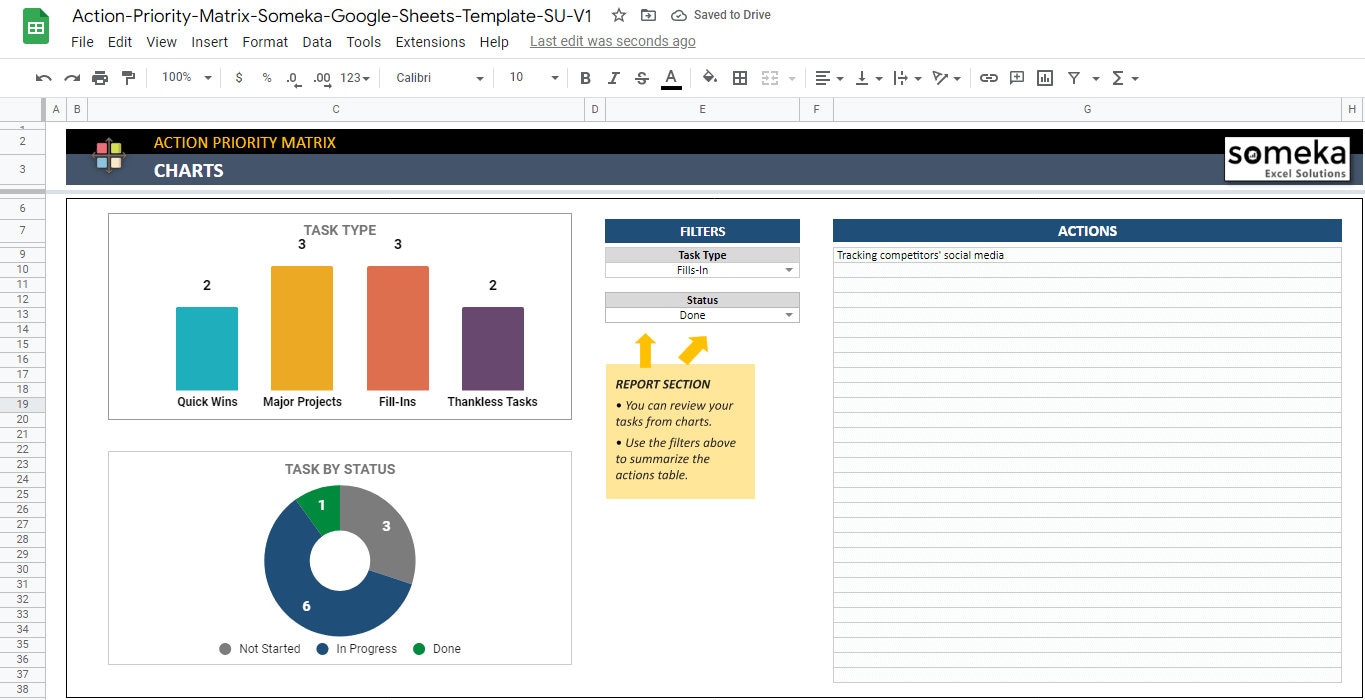Apply the paint format tool
1365x700 pixels.
[128, 77]
